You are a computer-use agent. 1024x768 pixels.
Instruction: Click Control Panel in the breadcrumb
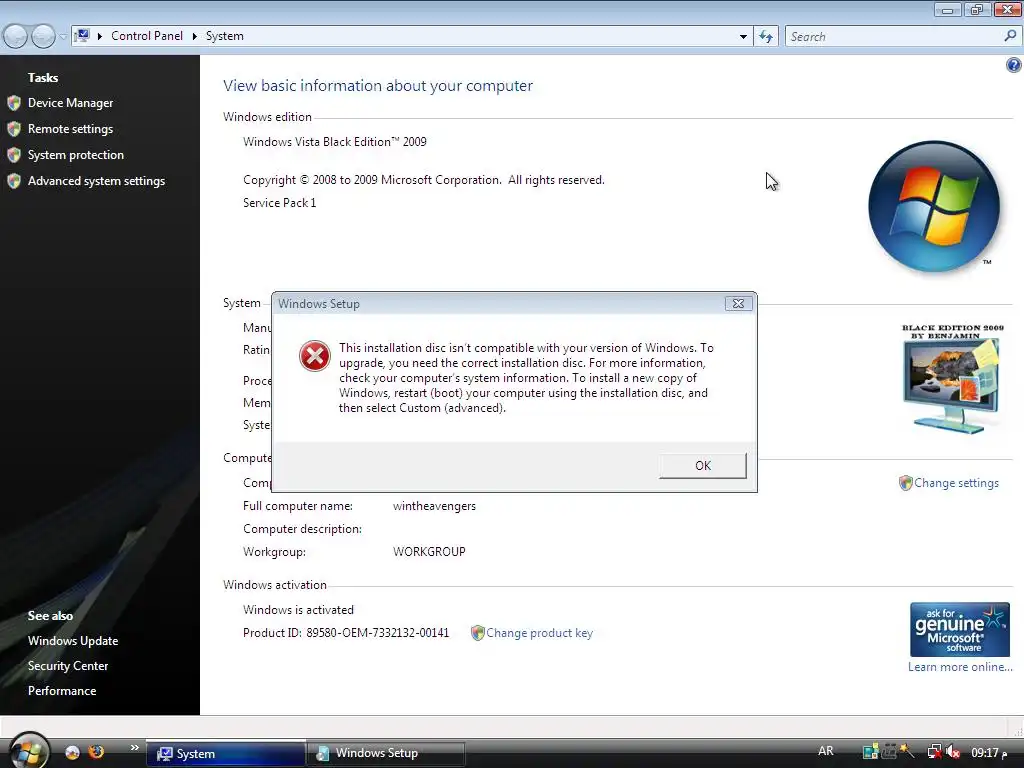[147, 36]
